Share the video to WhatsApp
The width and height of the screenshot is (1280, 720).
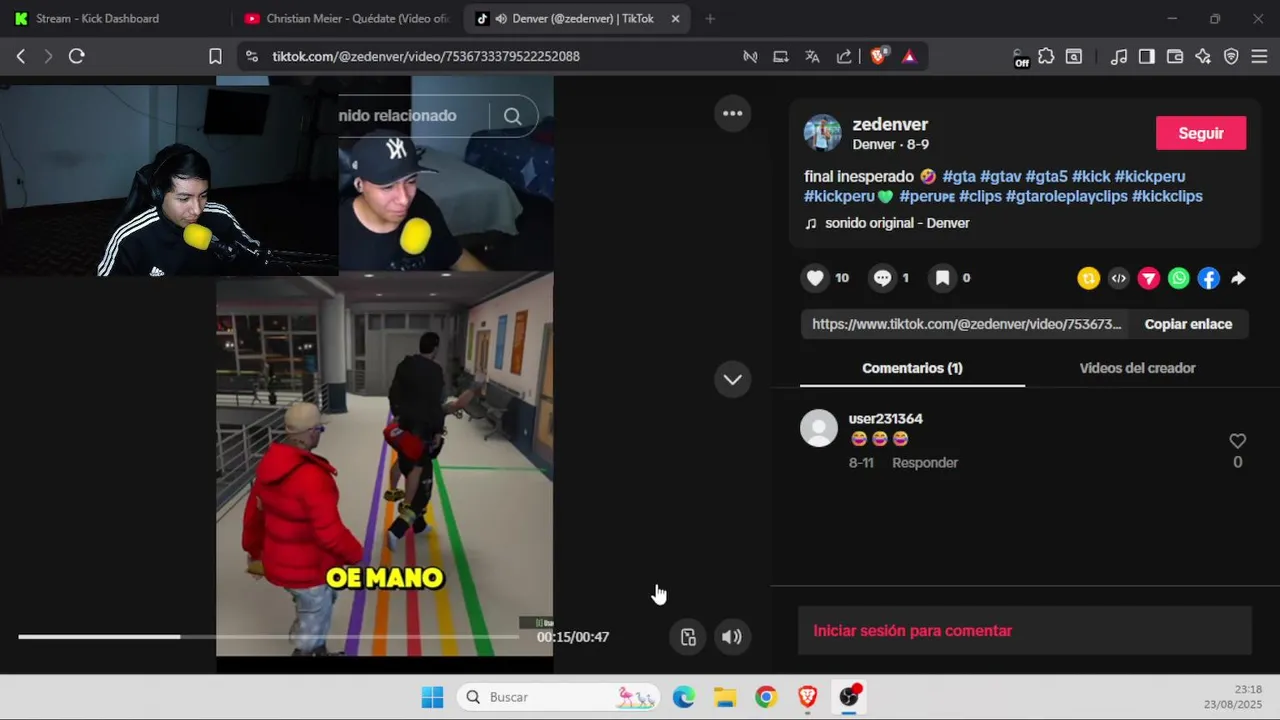pyautogui.click(x=1179, y=279)
